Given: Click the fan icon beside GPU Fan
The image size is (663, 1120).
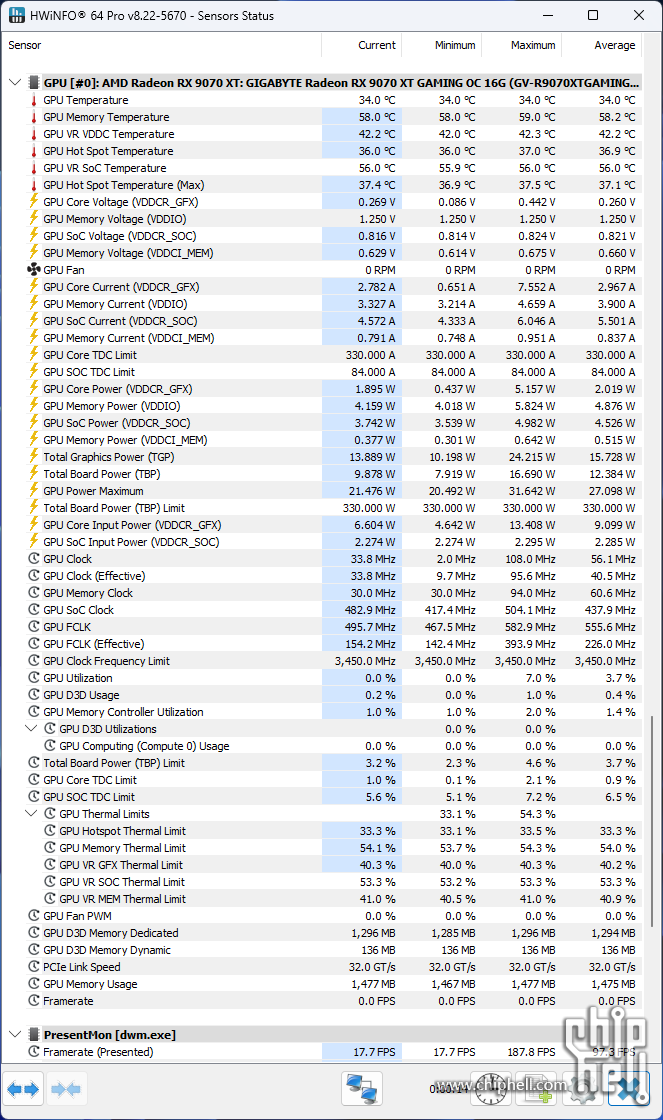Looking at the screenshot, I should 34,270.
